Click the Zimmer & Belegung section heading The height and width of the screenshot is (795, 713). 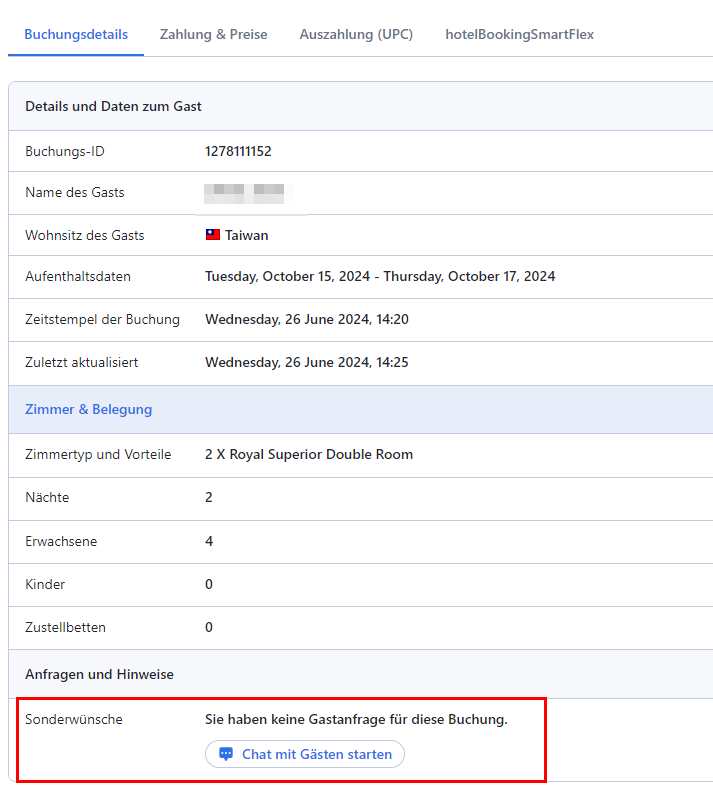click(88, 409)
